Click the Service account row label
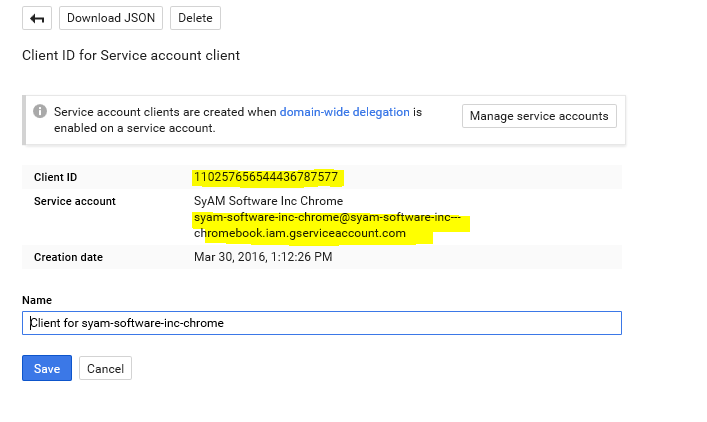 (74, 201)
